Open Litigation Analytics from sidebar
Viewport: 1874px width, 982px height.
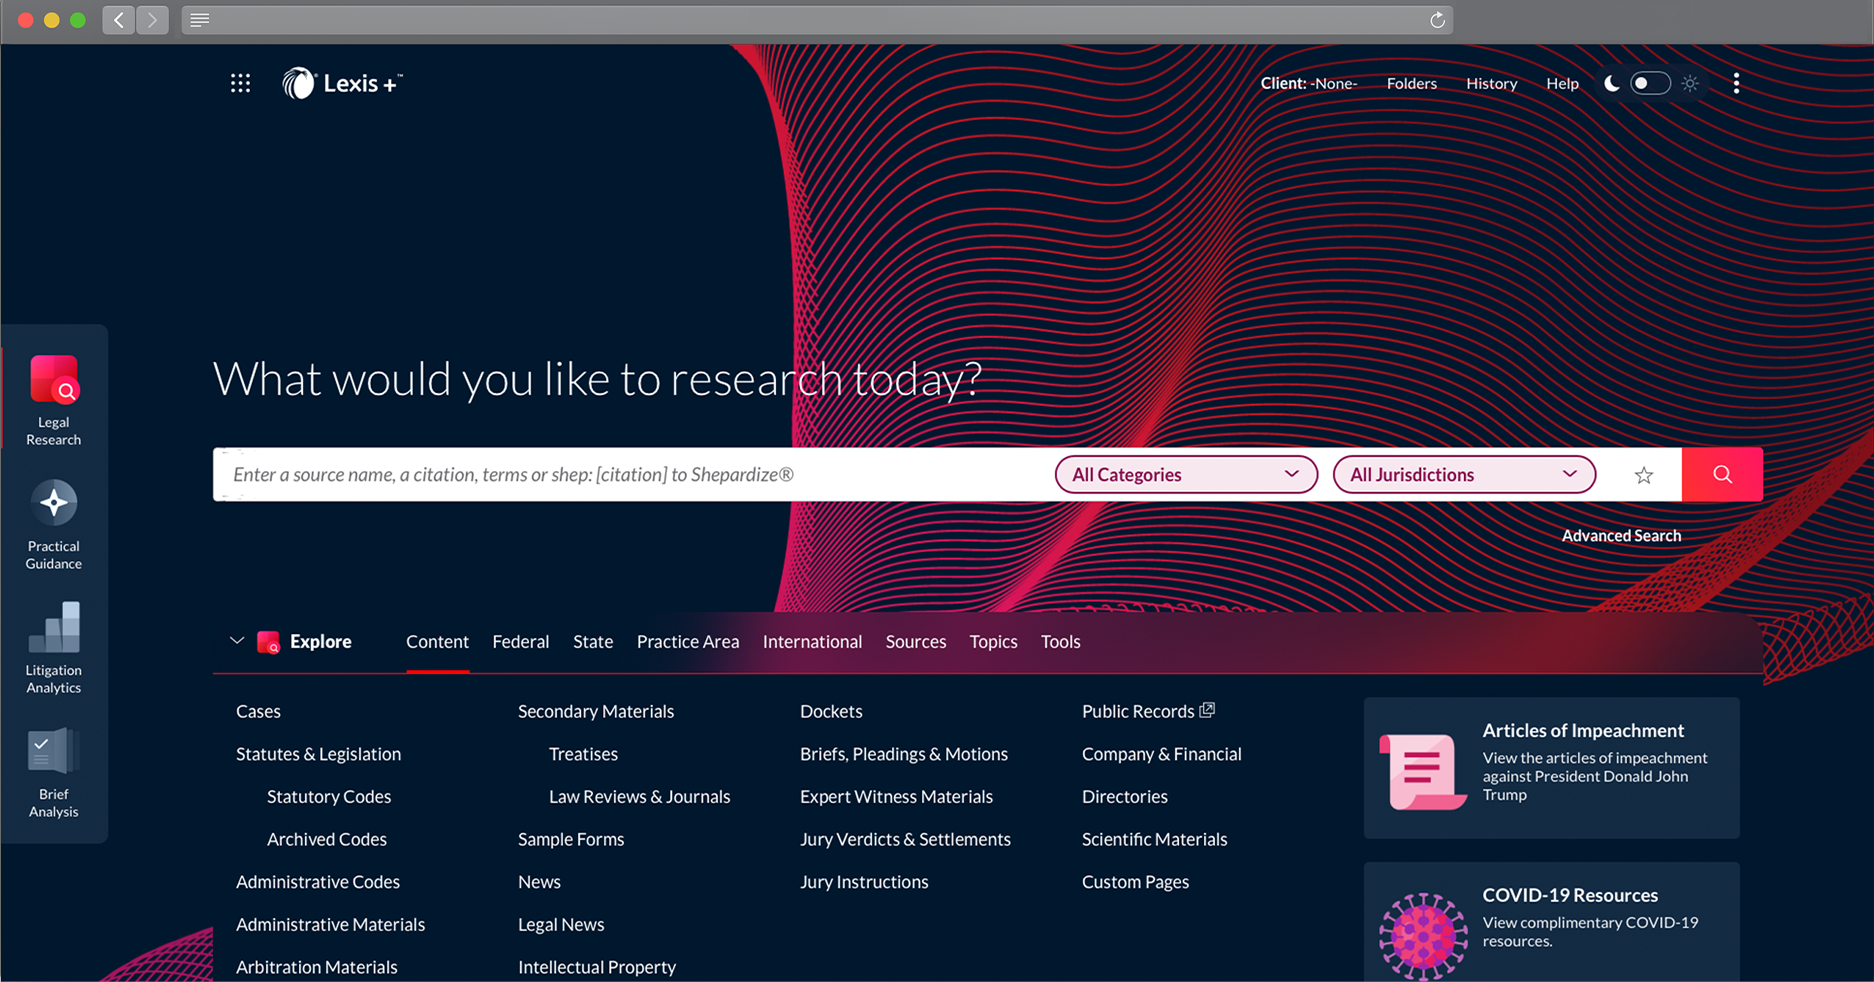click(x=53, y=648)
